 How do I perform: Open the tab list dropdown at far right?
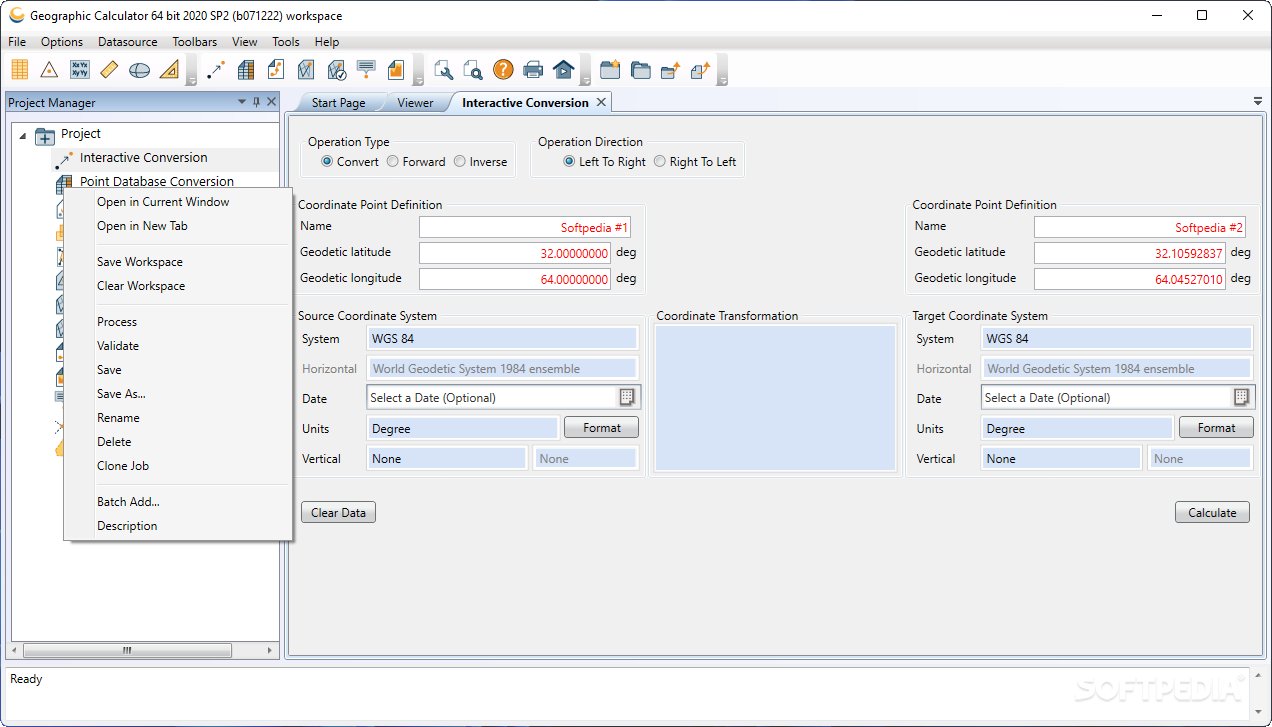click(x=1258, y=102)
